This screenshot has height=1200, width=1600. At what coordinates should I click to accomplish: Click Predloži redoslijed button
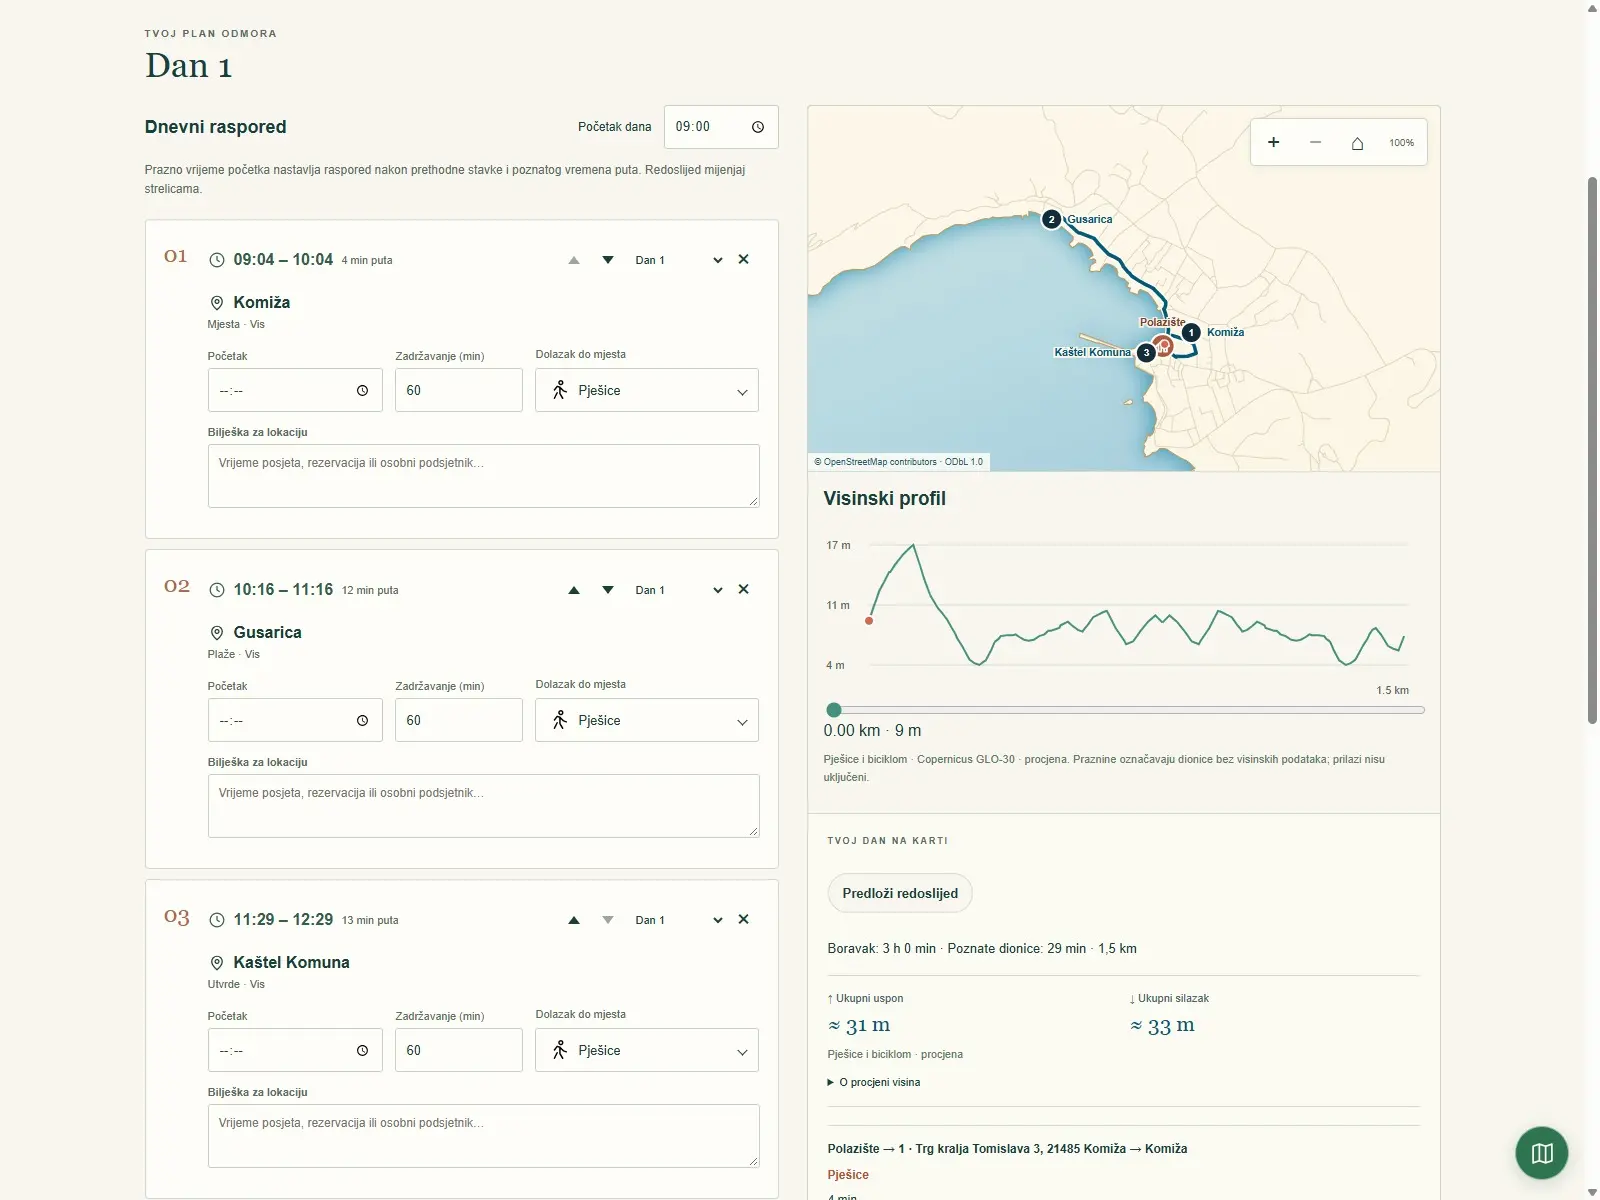pyautogui.click(x=900, y=893)
